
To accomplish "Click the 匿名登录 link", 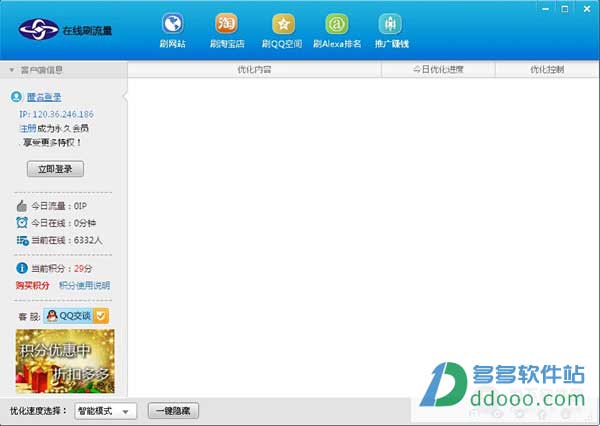I will (44, 97).
